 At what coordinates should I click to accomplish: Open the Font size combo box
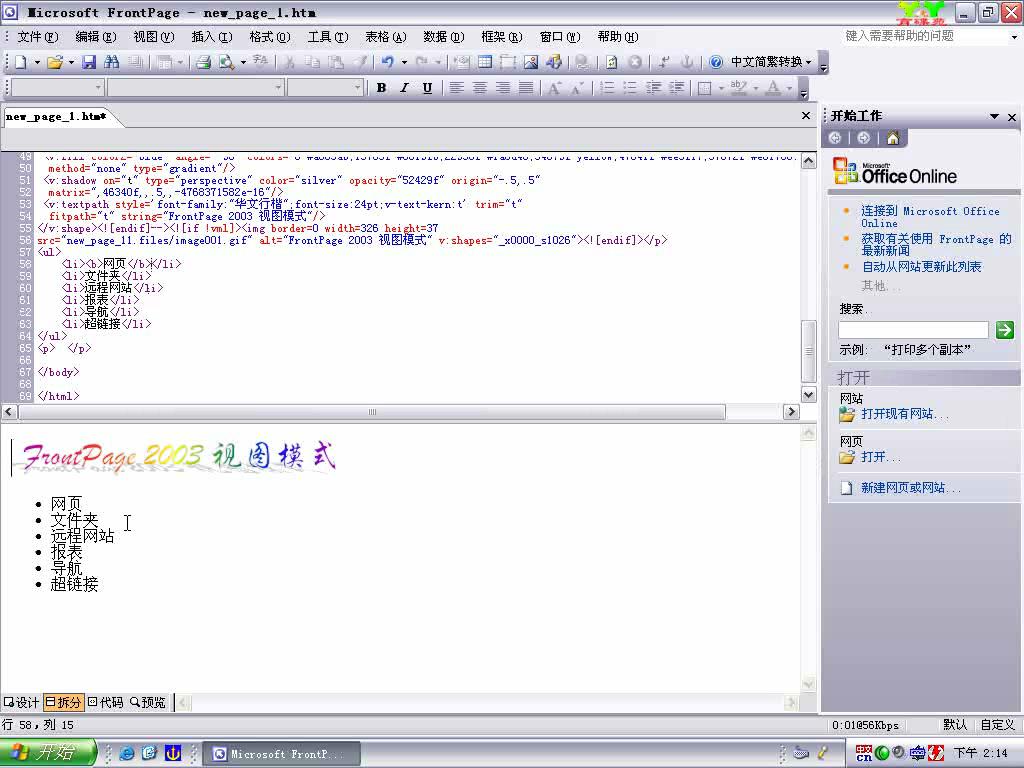[x=325, y=88]
